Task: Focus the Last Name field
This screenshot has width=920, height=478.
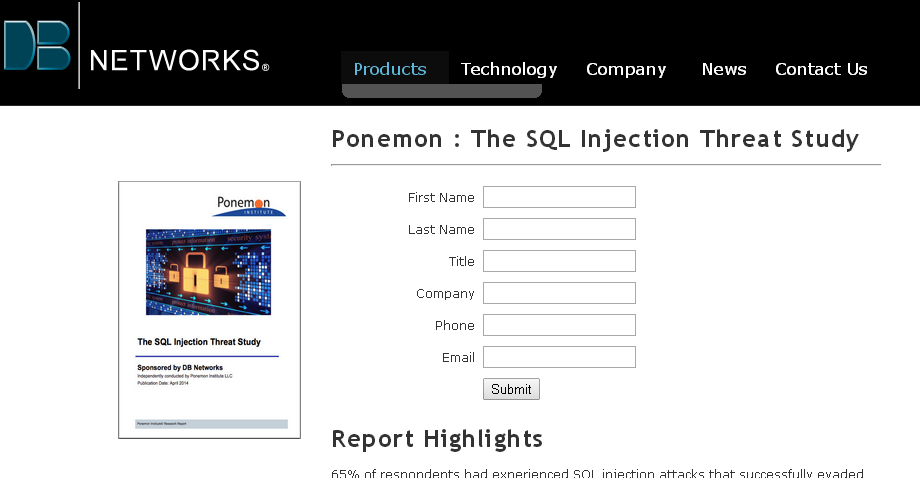Action: 559,229
